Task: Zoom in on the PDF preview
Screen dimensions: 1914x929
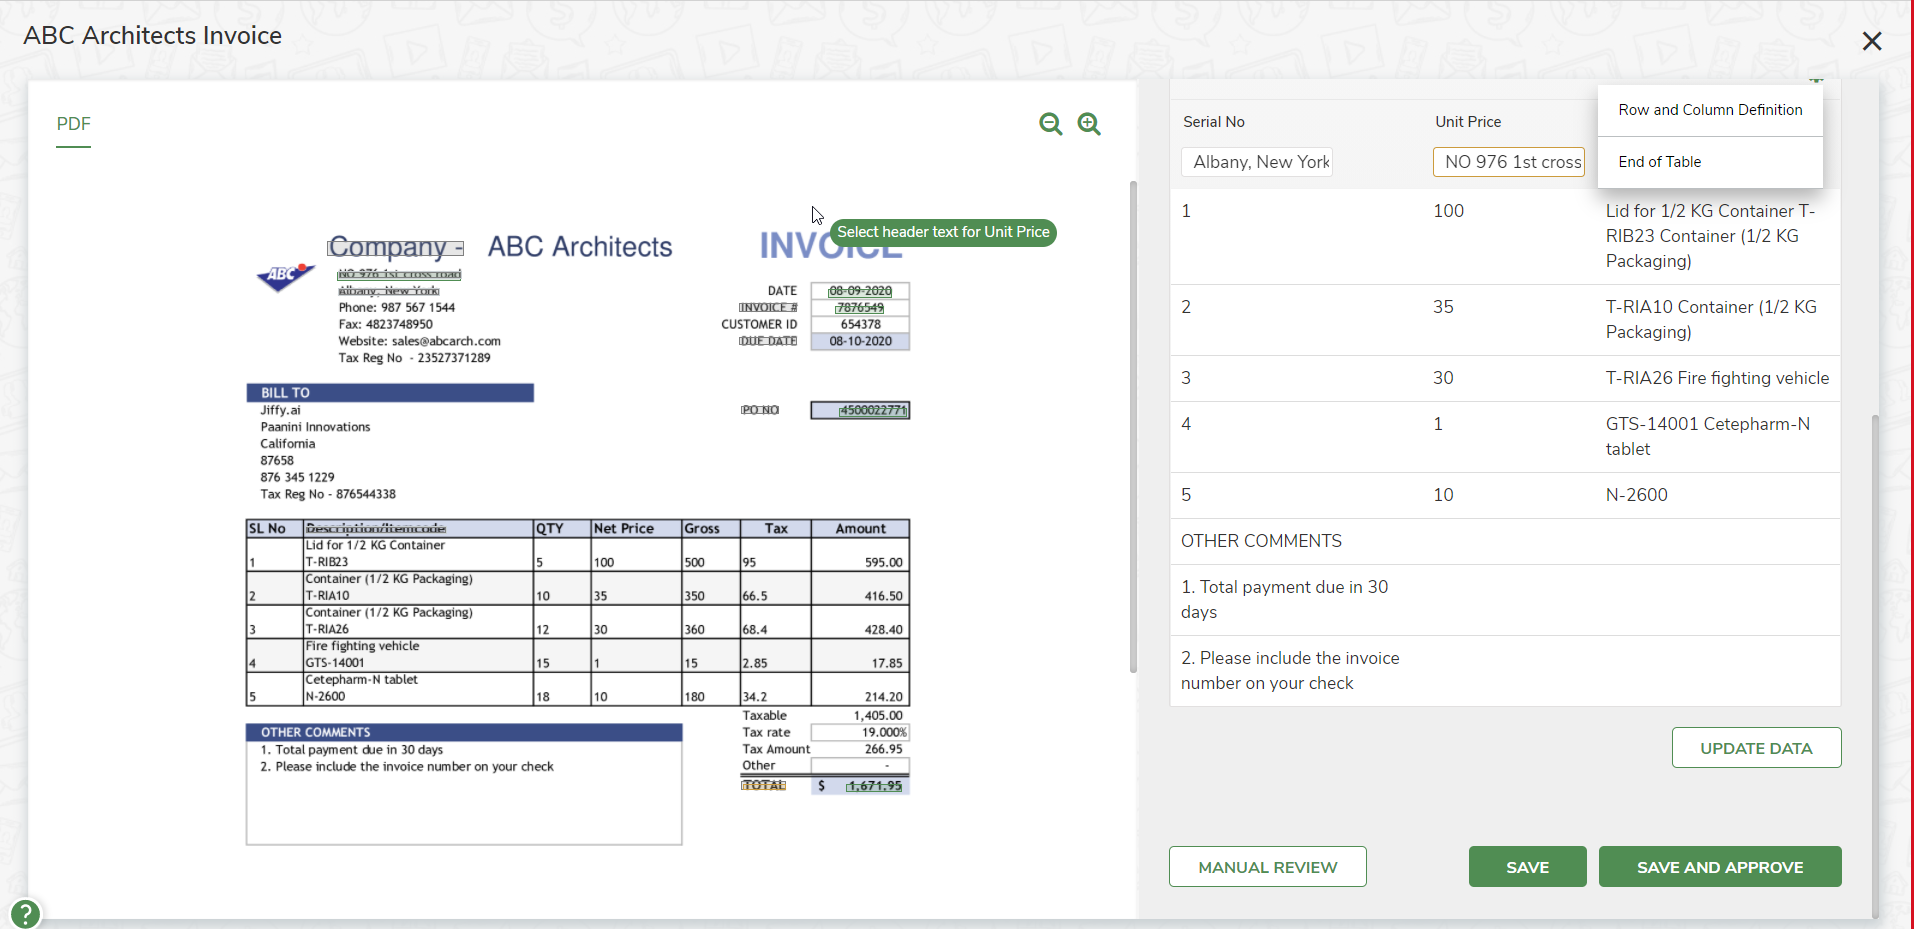Action: 1089,124
